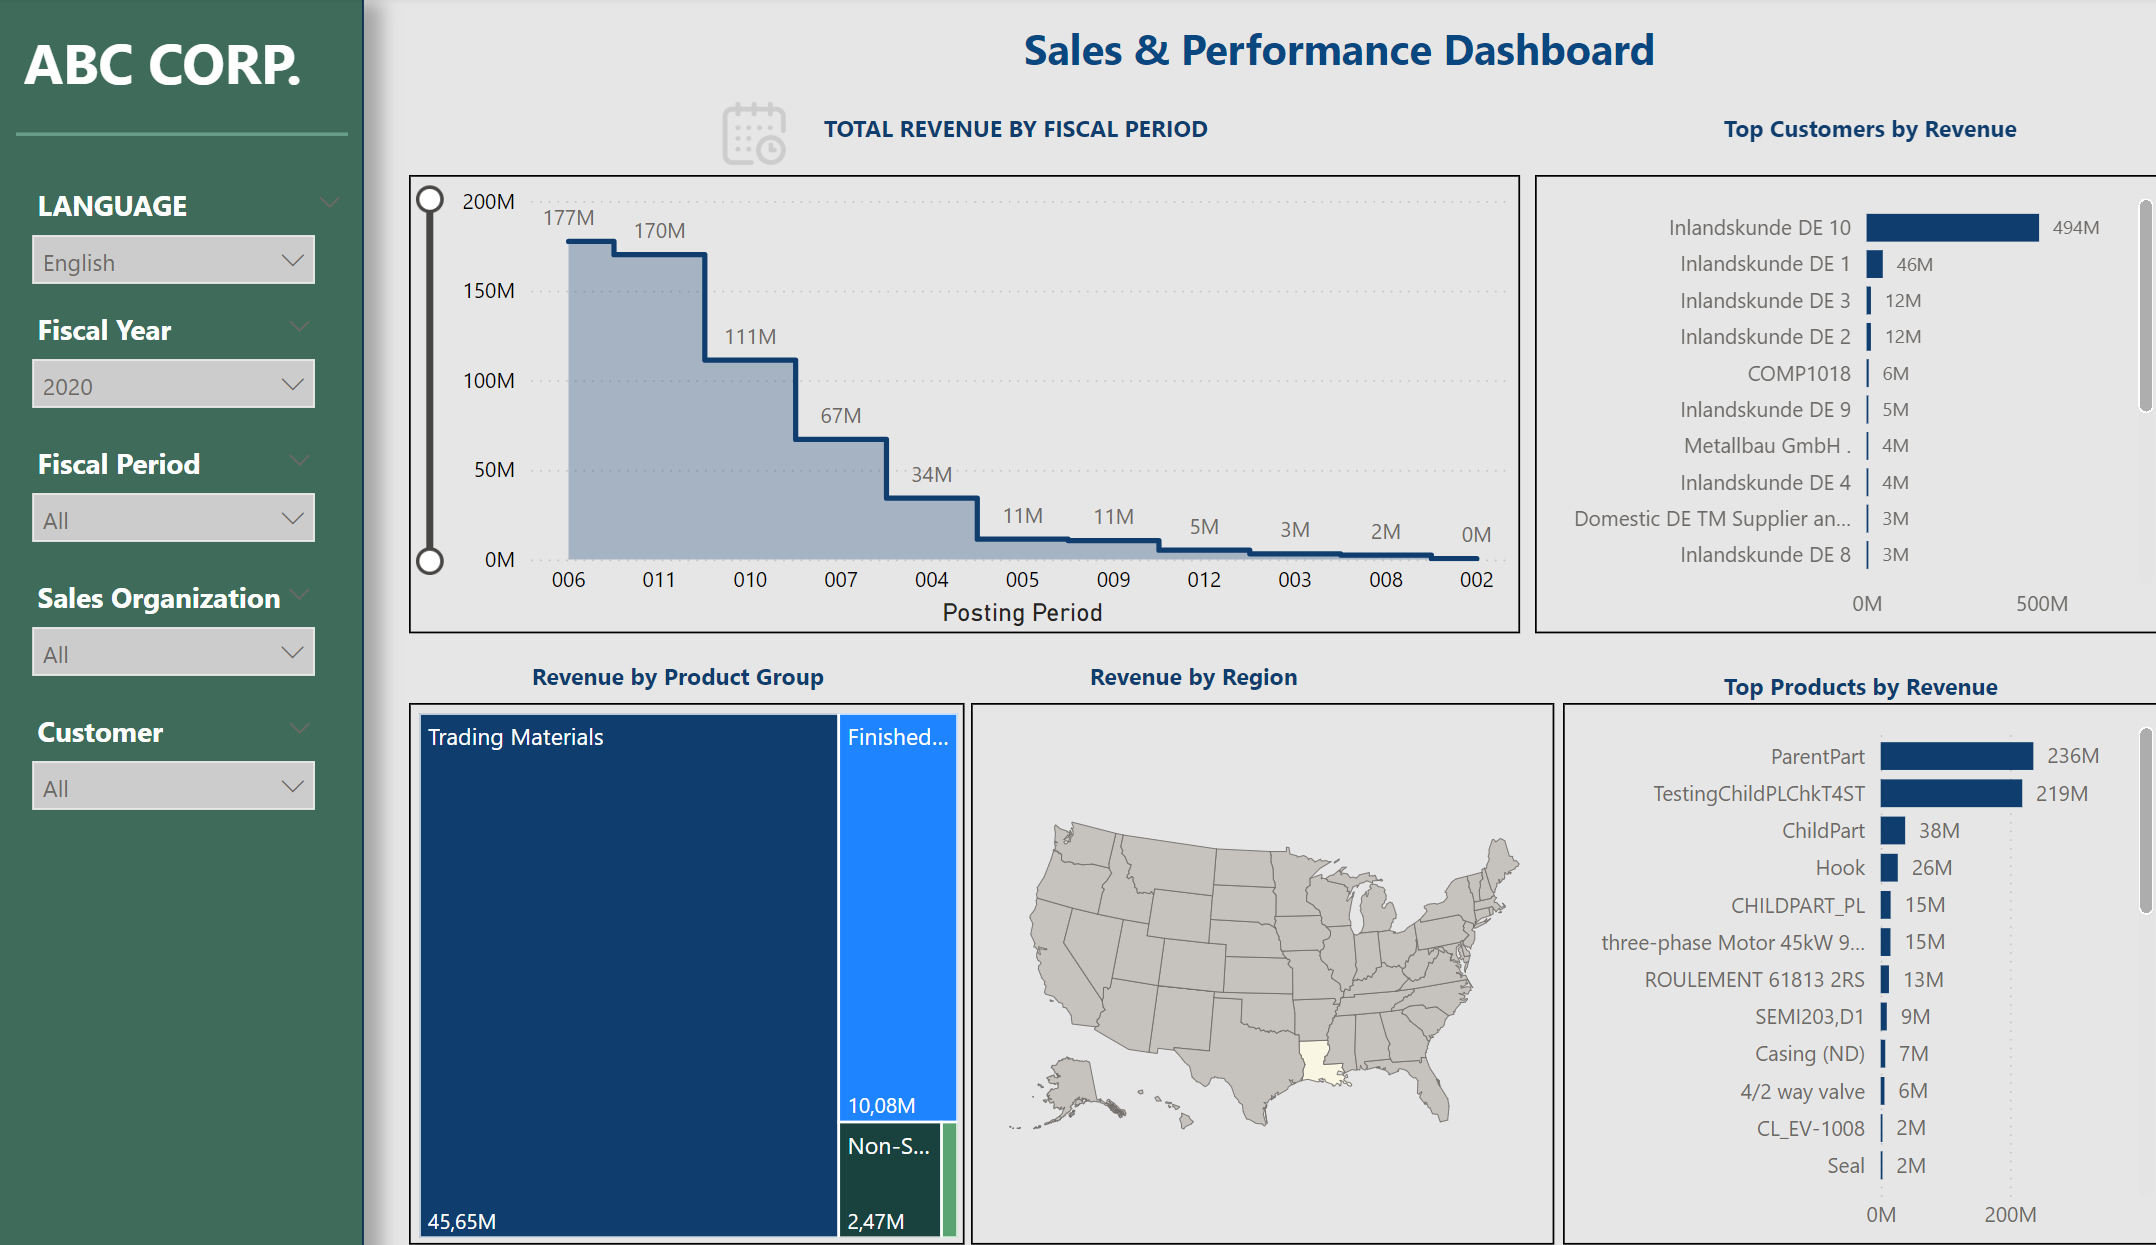Image resolution: width=2156 pixels, height=1245 pixels.
Task: Open the Customer dropdown
Action: (173, 786)
